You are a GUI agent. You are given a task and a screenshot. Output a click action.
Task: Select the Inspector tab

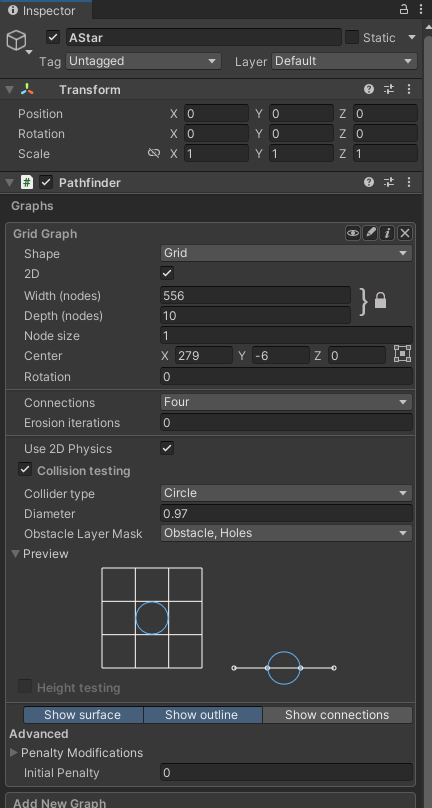(x=46, y=10)
